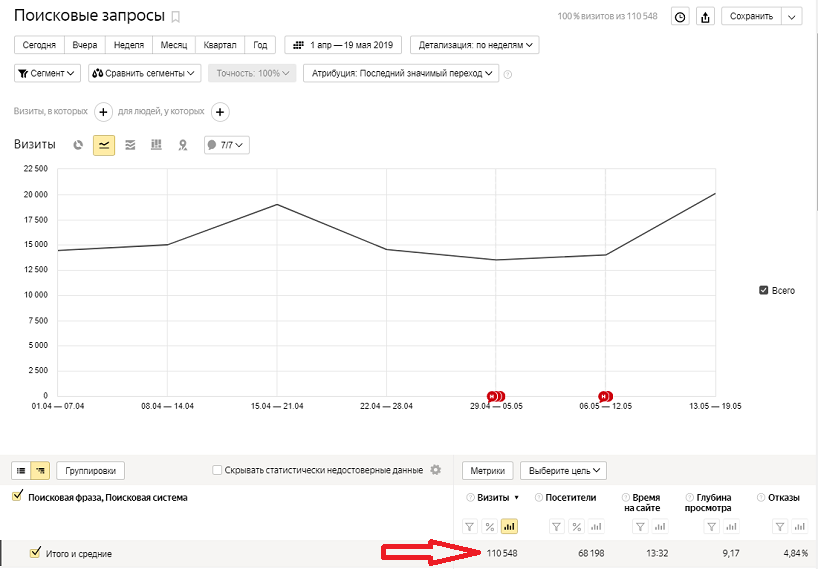818x569 pixels.
Task: Click annotation marker on 29.04 — 05.05
Action: tap(496, 396)
